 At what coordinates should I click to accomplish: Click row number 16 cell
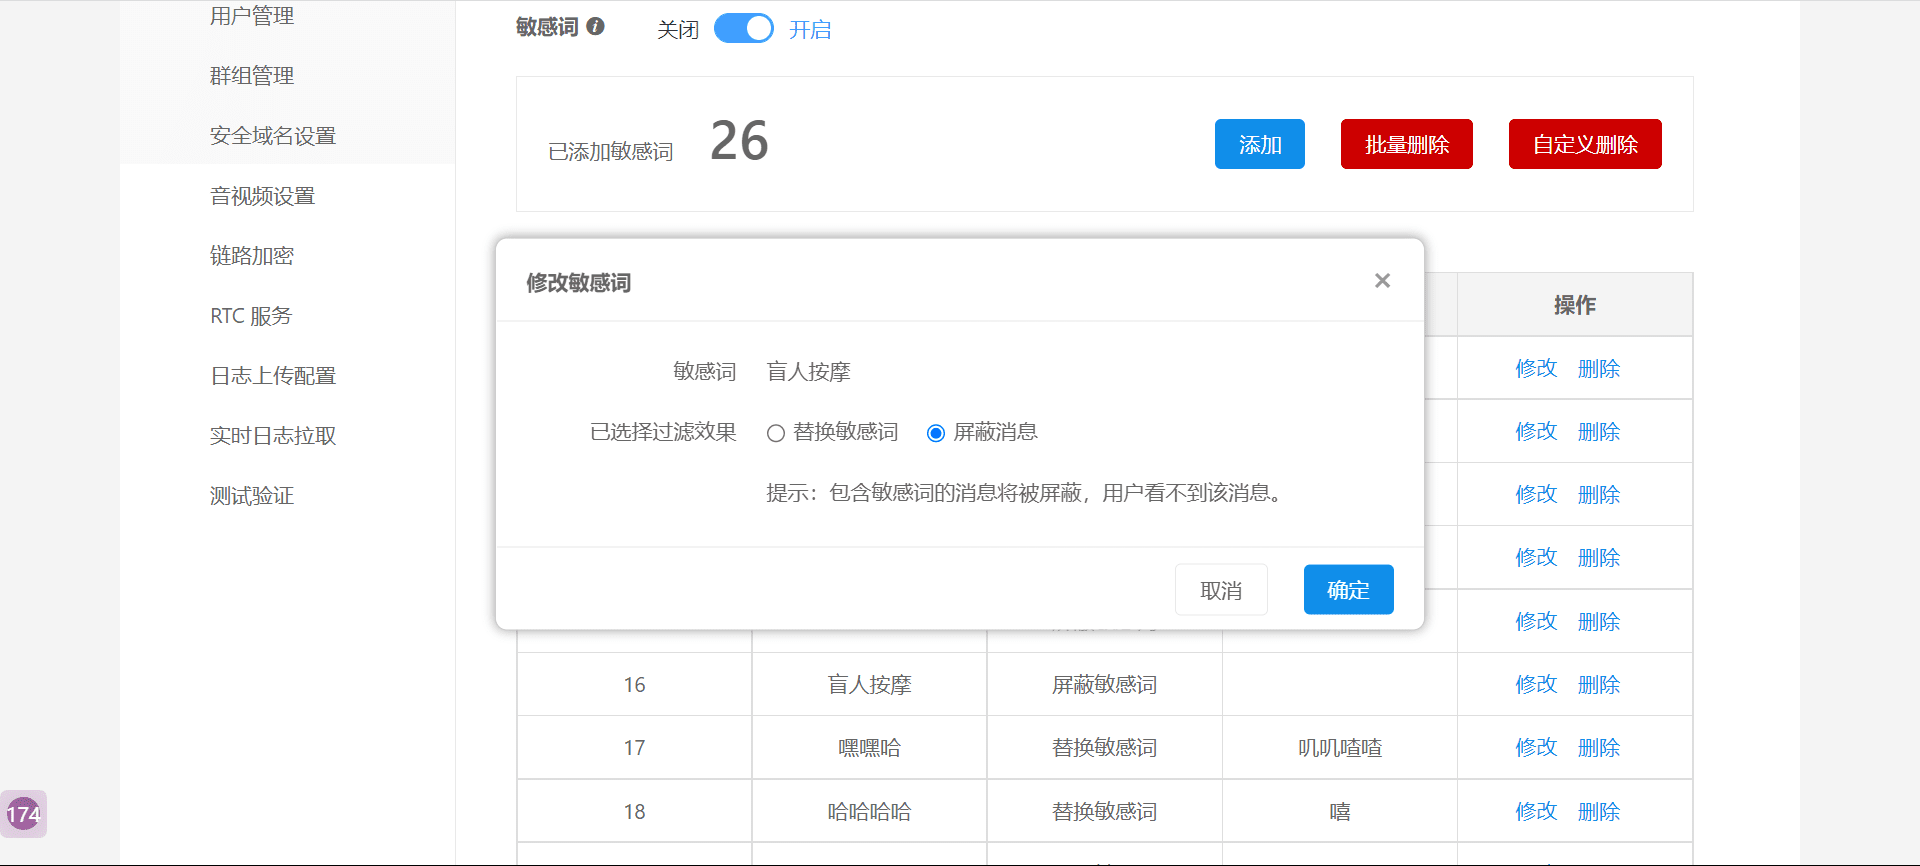[634, 685]
